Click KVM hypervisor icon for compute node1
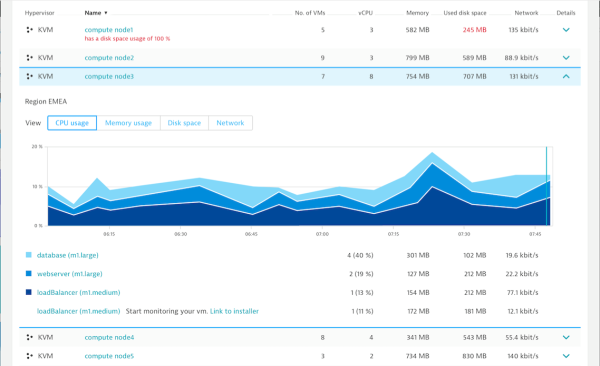 (x=29, y=30)
